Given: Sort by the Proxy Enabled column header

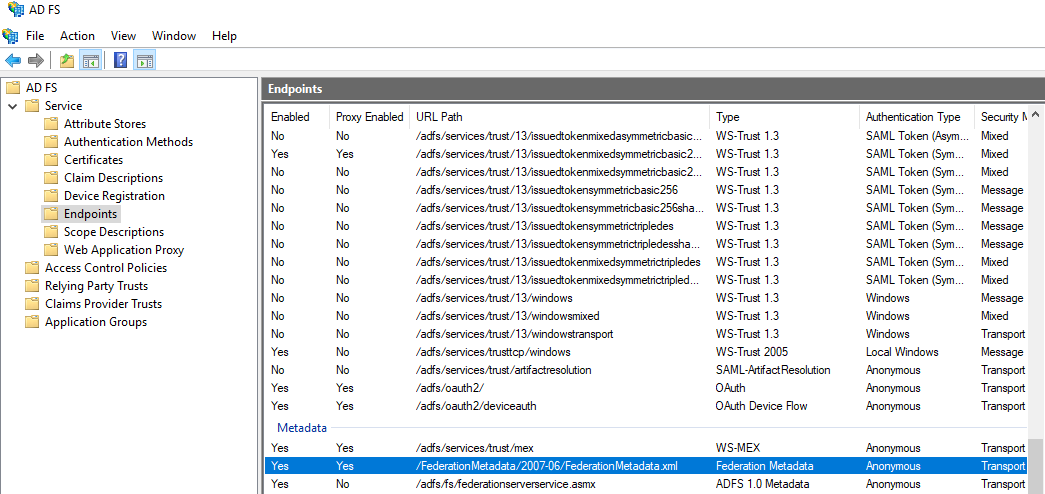Looking at the screenshot, I should pyautogui.click(x=369, y=117).
